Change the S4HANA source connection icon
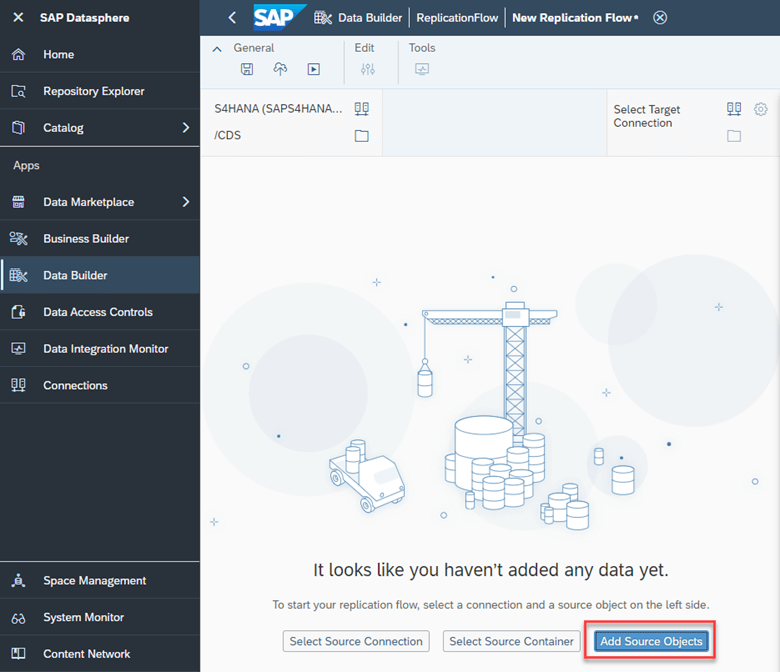The image size is (780, 672). (362, 109)
